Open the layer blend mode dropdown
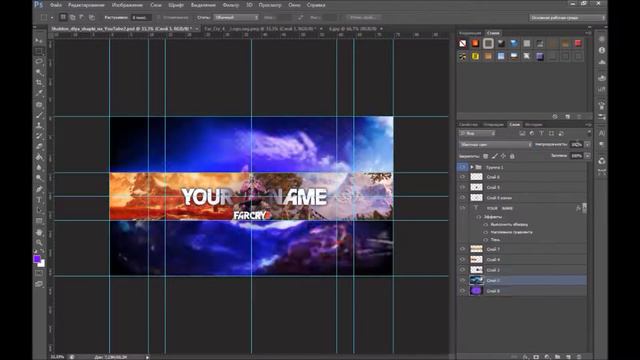Image resolution: width=640 pixels, height=360 pixels. coord(496,144)
